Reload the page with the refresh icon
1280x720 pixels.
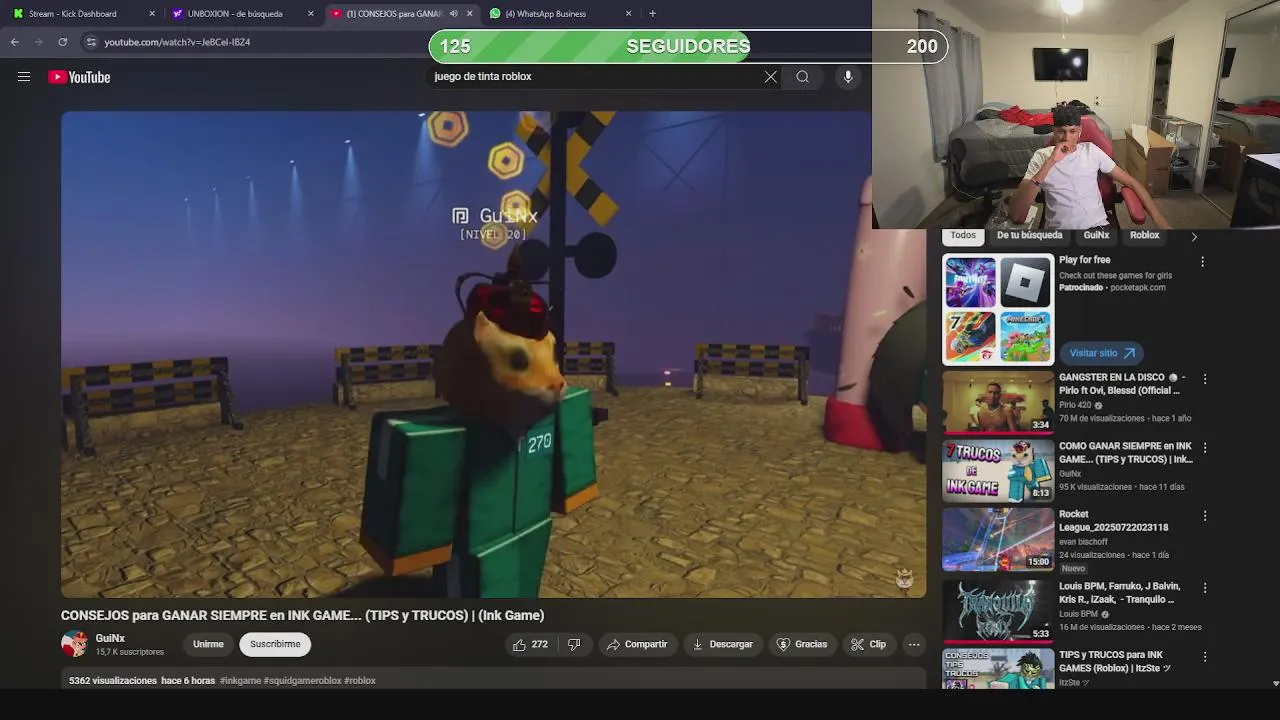[62, 42]
